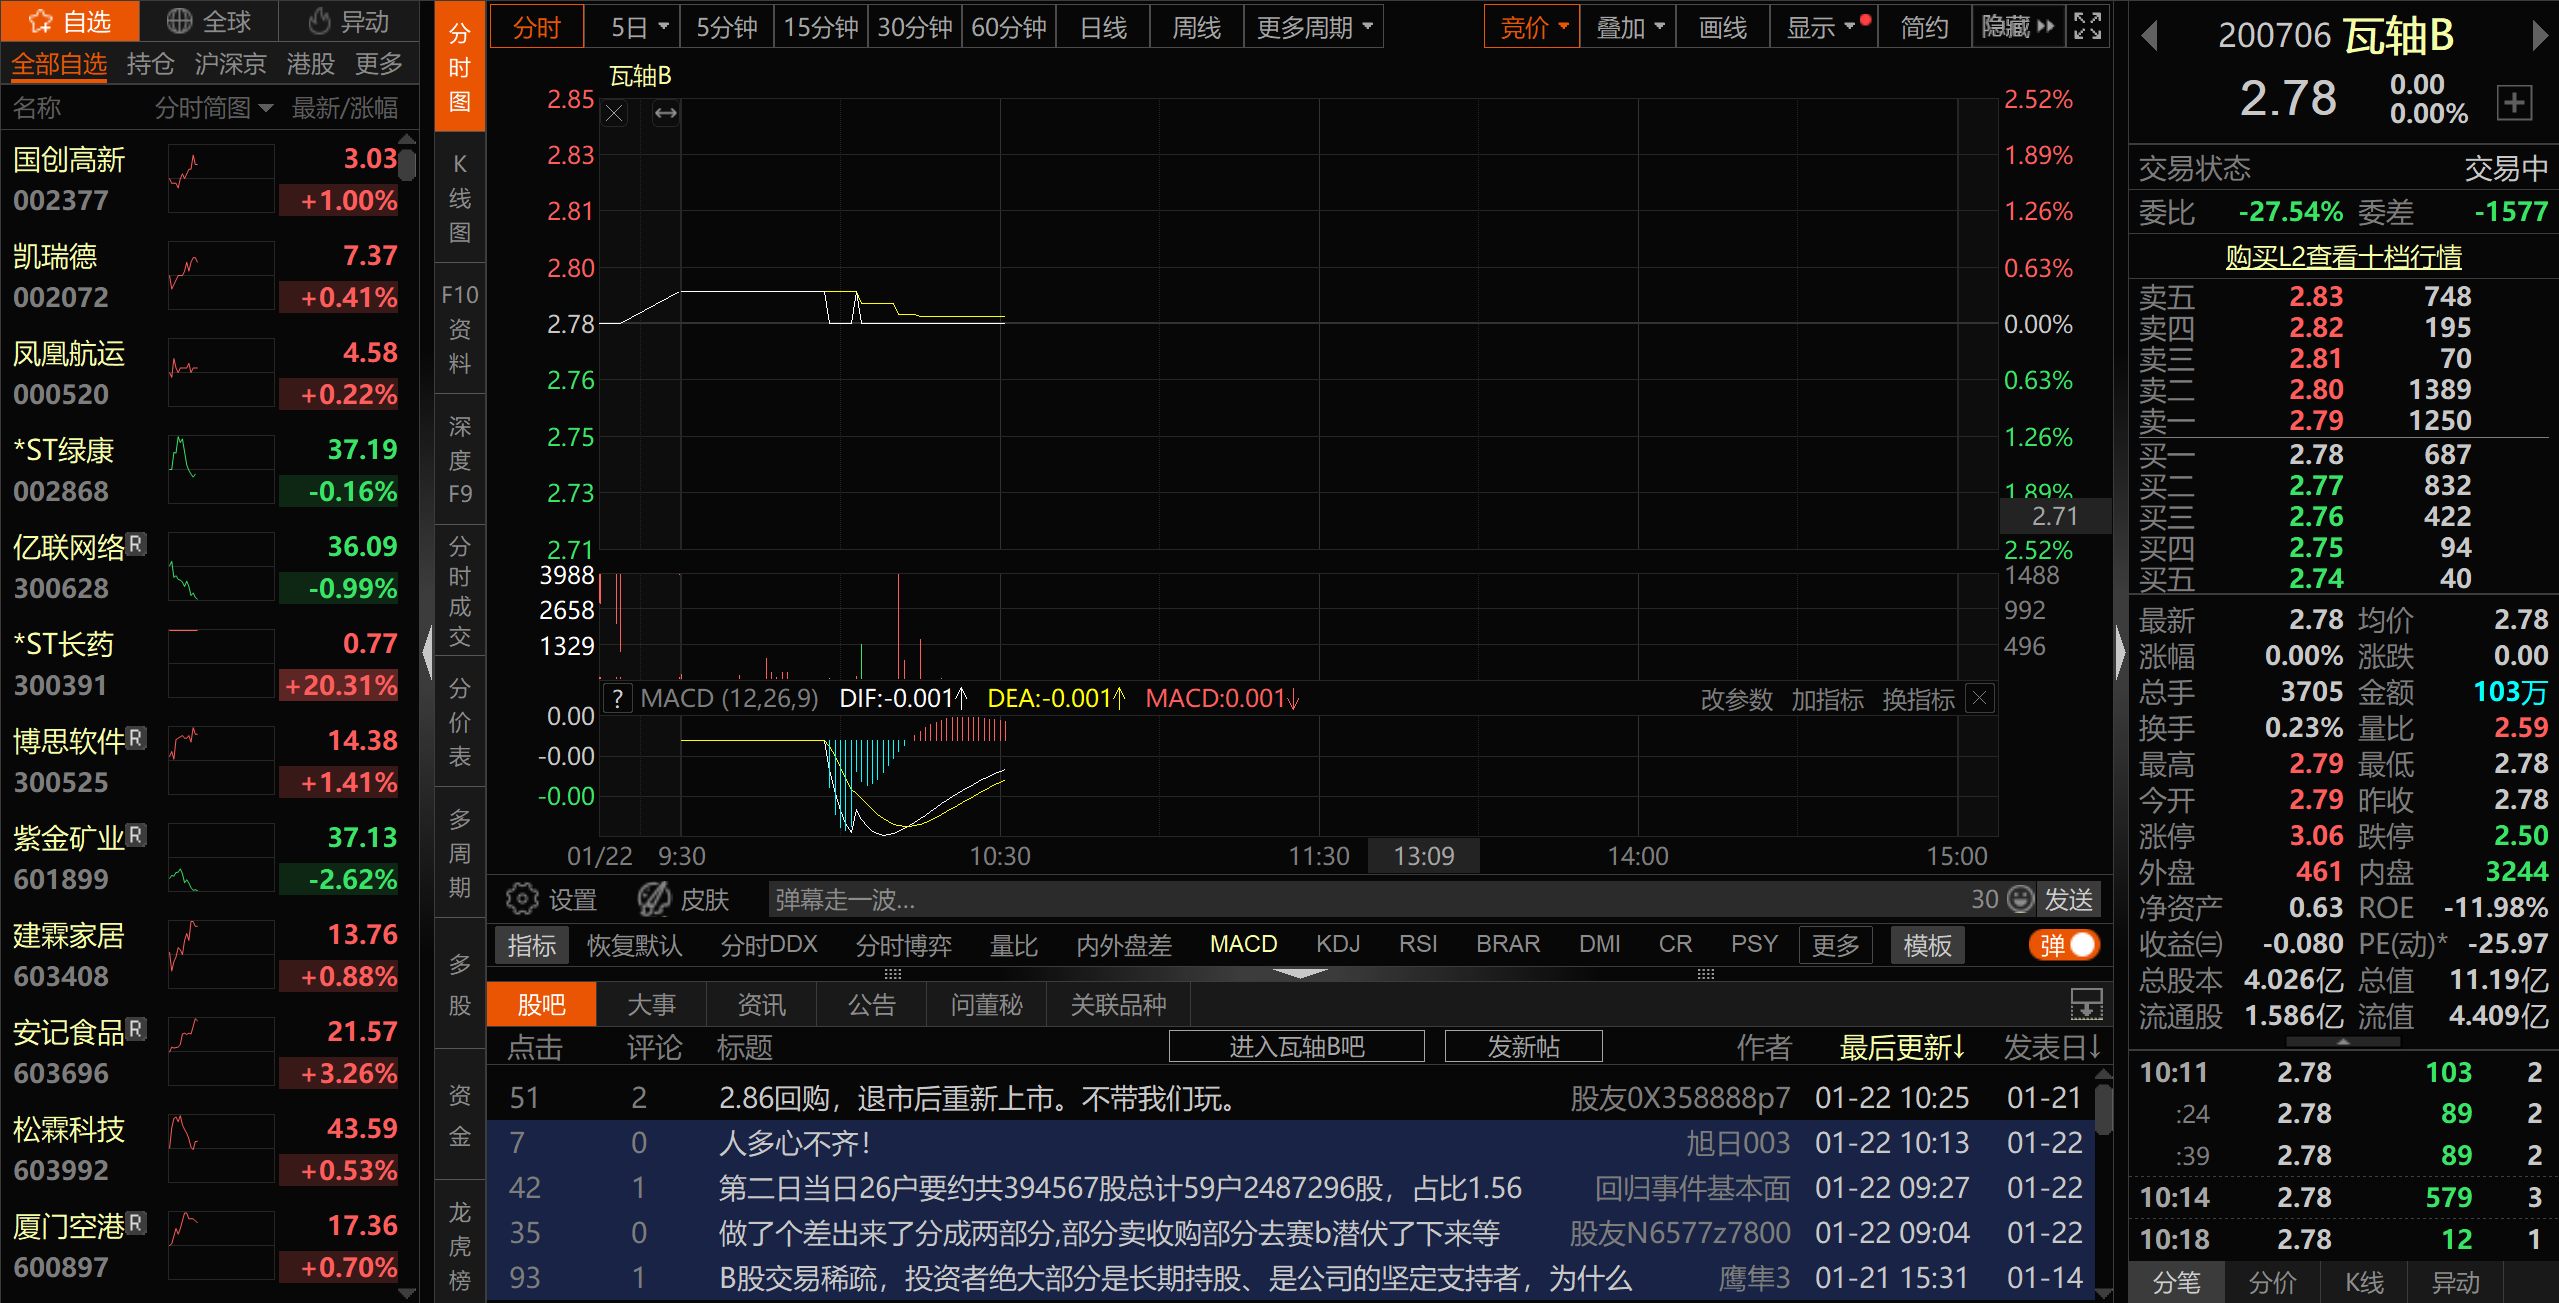Click the MACD question mark help icon
Viewport: 2559px width, 1303px height.
(x=618, y=698)
